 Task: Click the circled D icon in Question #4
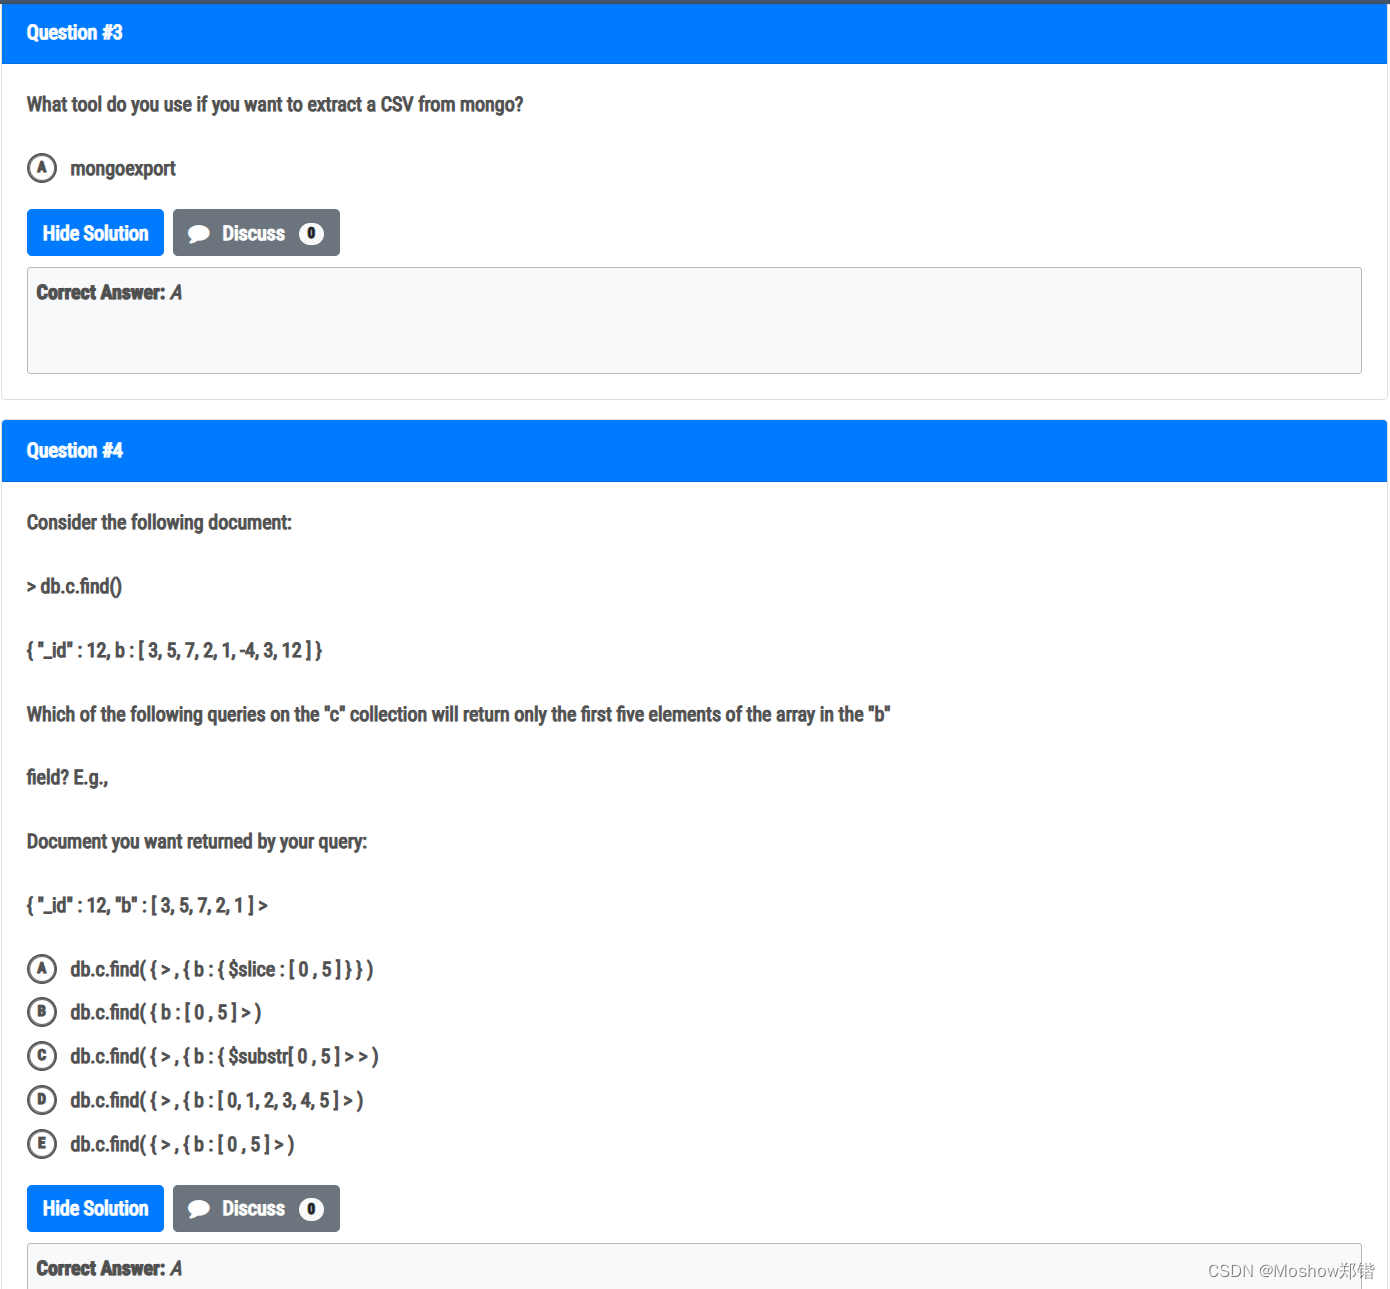42,1100
